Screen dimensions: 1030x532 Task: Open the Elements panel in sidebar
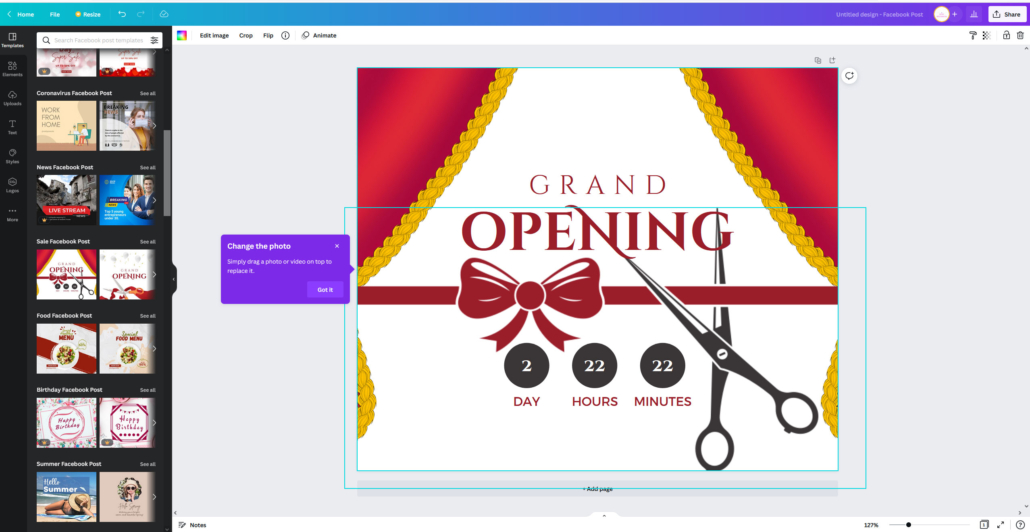[12, 68]
